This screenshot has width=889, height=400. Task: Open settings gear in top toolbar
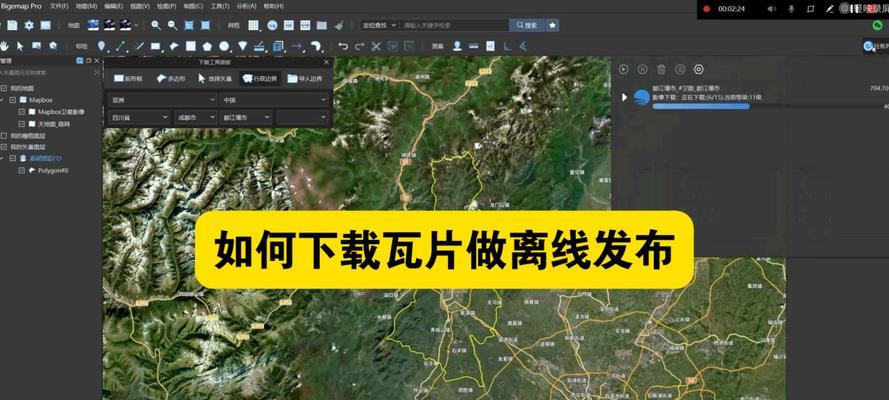click(x=29, y=25)
